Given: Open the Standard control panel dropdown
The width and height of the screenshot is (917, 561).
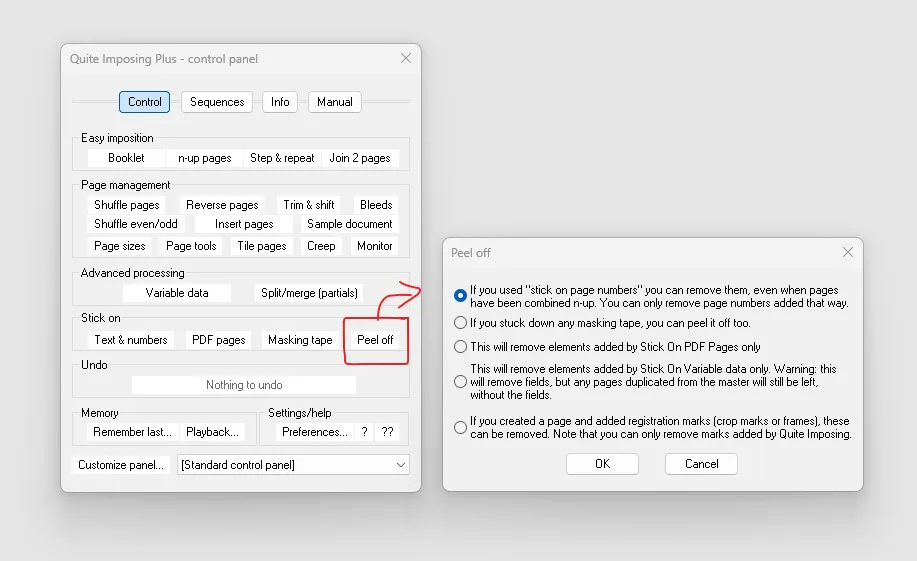Looking at the screenshot, I should pos(293,465).
